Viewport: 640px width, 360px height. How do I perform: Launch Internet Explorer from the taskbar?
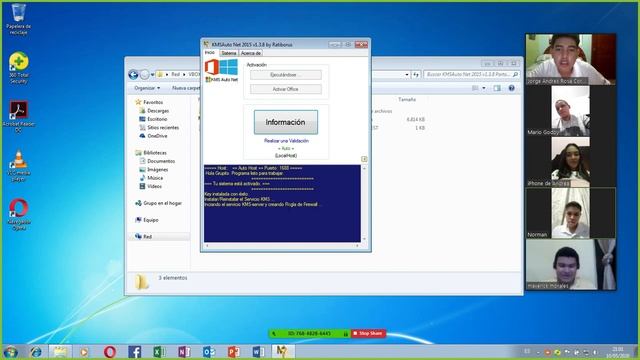coord(36,352)
